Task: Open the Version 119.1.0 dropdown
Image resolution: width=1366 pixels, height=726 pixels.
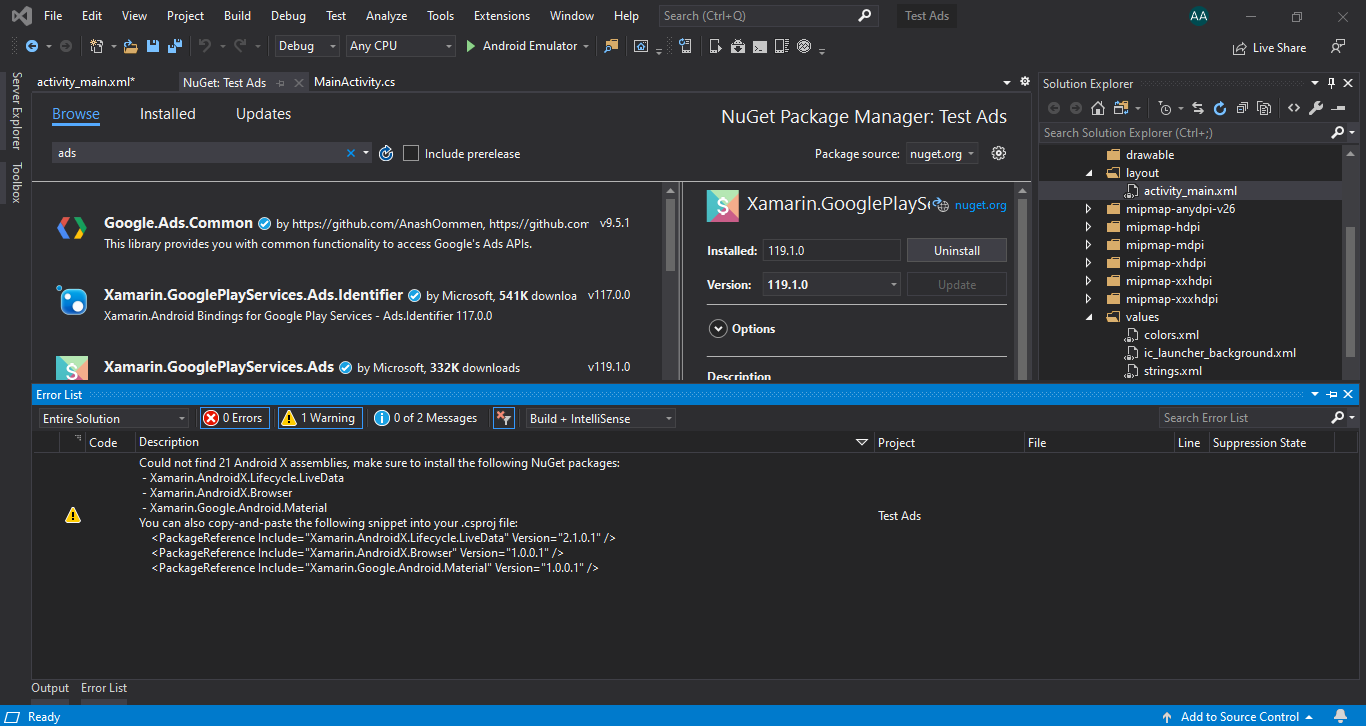Action: click(832, 285)
